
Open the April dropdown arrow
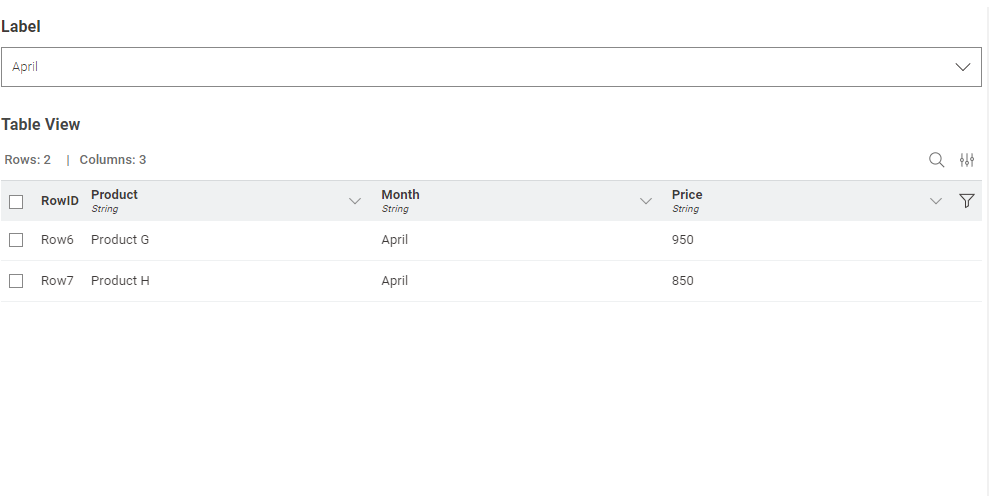[963, 67]
